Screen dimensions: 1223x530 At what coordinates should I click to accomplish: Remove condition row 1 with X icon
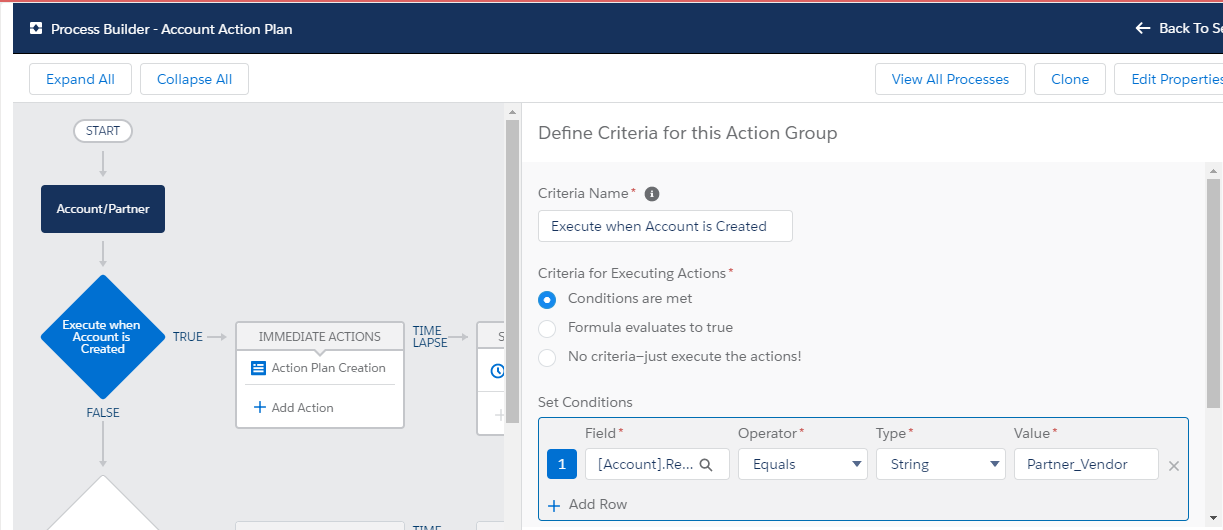click(x=1174, y=466)
